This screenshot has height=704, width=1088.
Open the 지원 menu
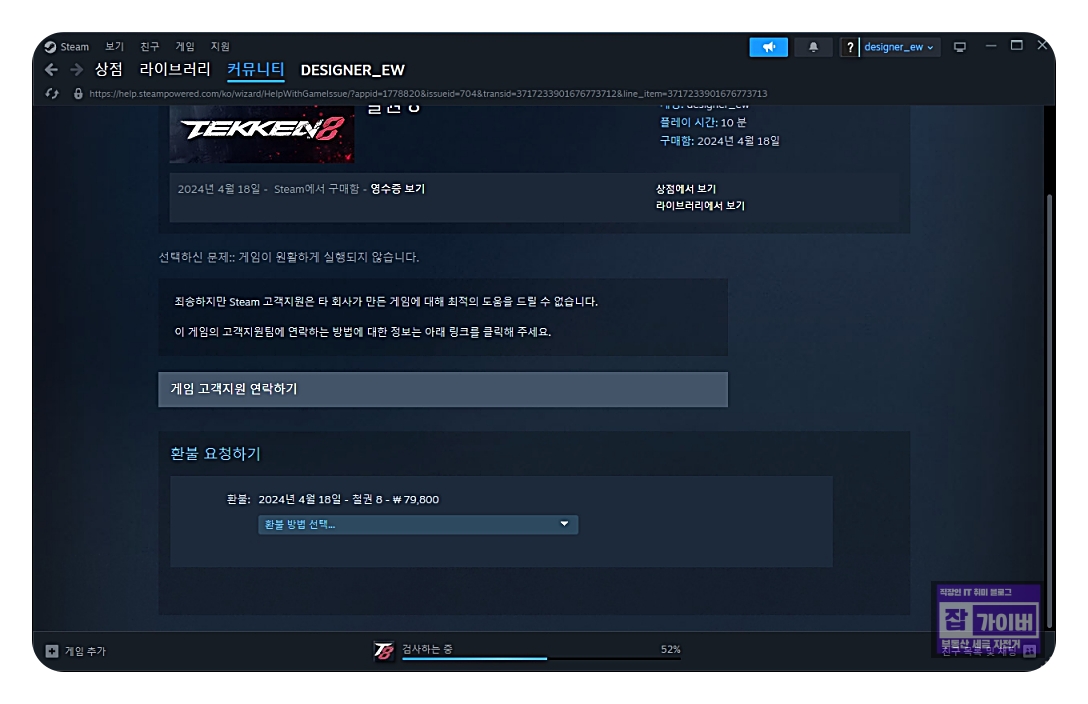(x=220, y=46)
